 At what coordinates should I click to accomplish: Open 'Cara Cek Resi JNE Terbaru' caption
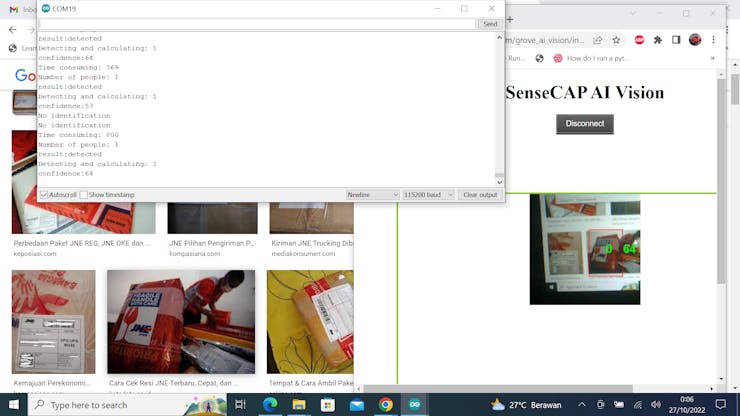(174, 383)
